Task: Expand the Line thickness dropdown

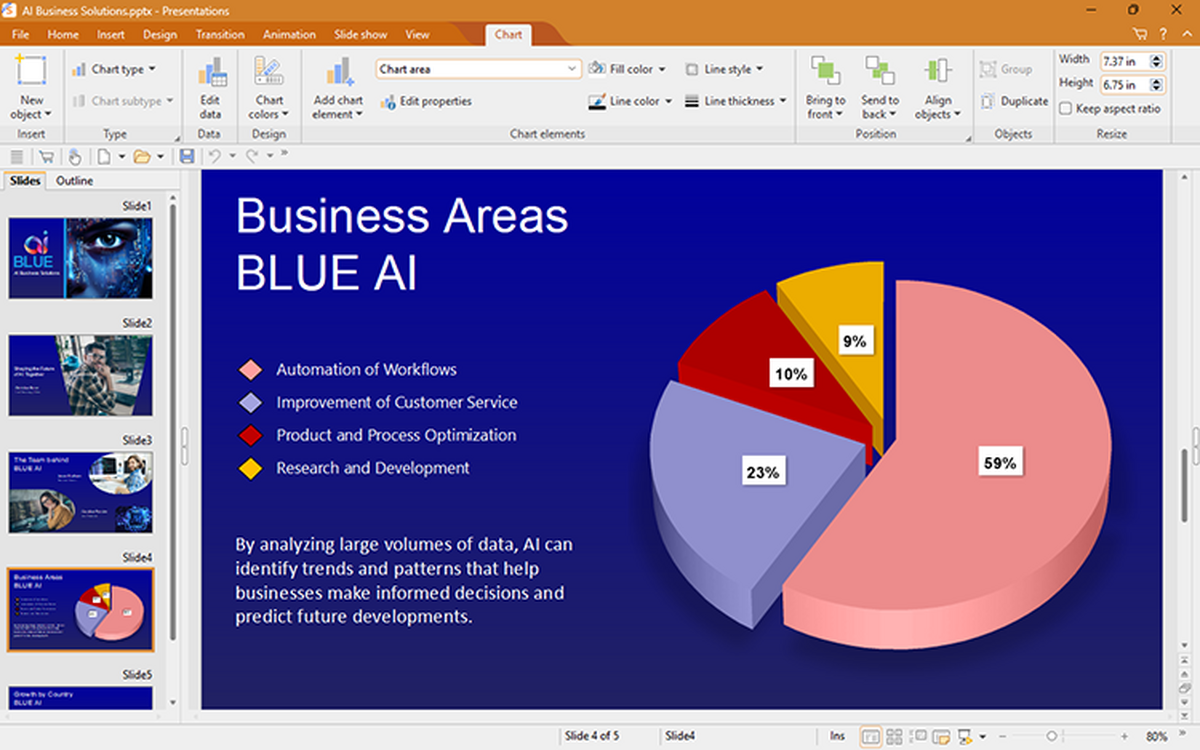Action: pyautogui.click(x=736, y=101)
